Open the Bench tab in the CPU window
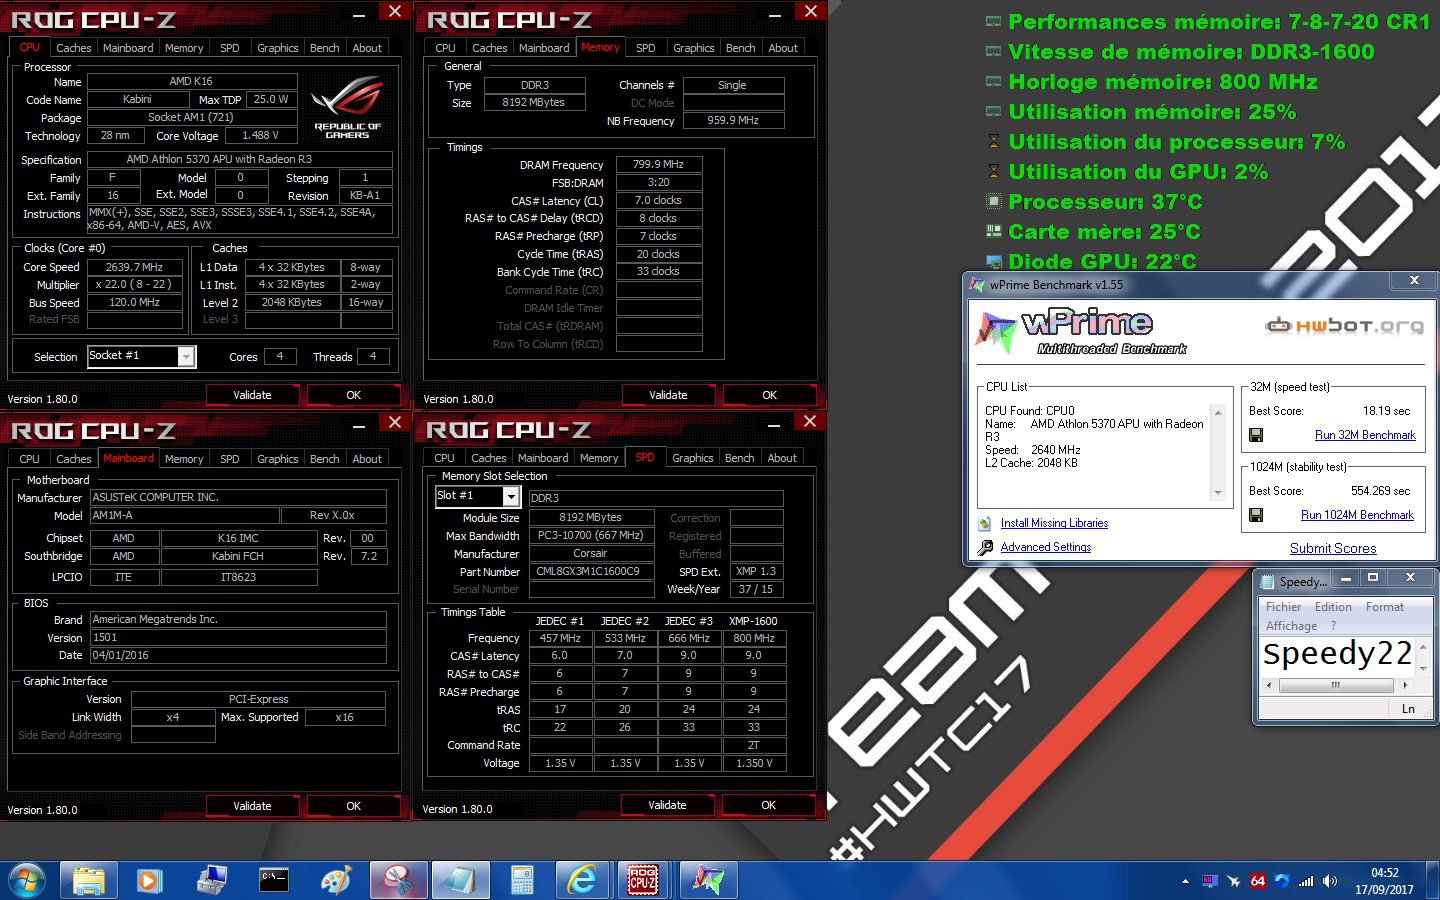The height and width of the screenshot is (900, 1440). click(324, 48)
